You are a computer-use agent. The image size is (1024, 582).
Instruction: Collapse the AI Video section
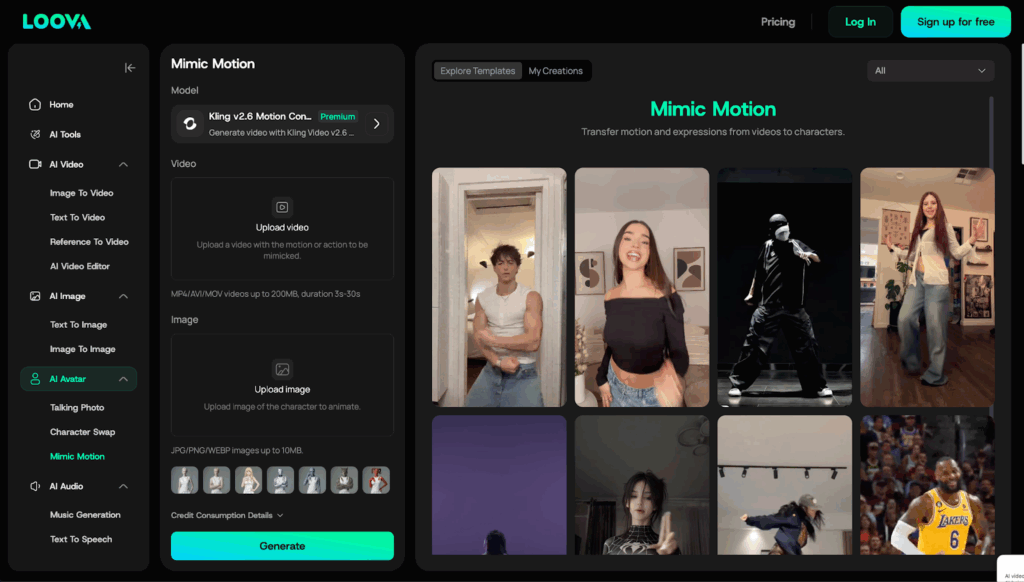[x=123, y=164]
